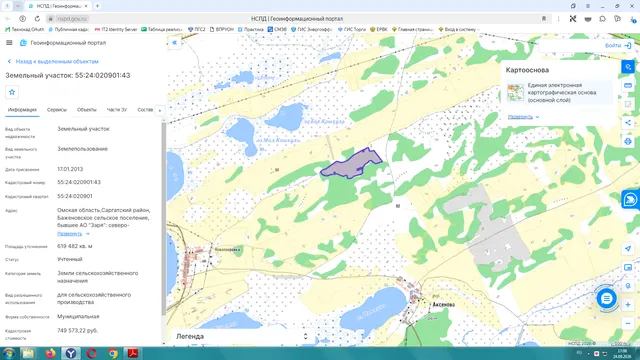Click cadastral quarter 55:24:020901 value
The image size is (640, 360).
click(x=75, y=196)
